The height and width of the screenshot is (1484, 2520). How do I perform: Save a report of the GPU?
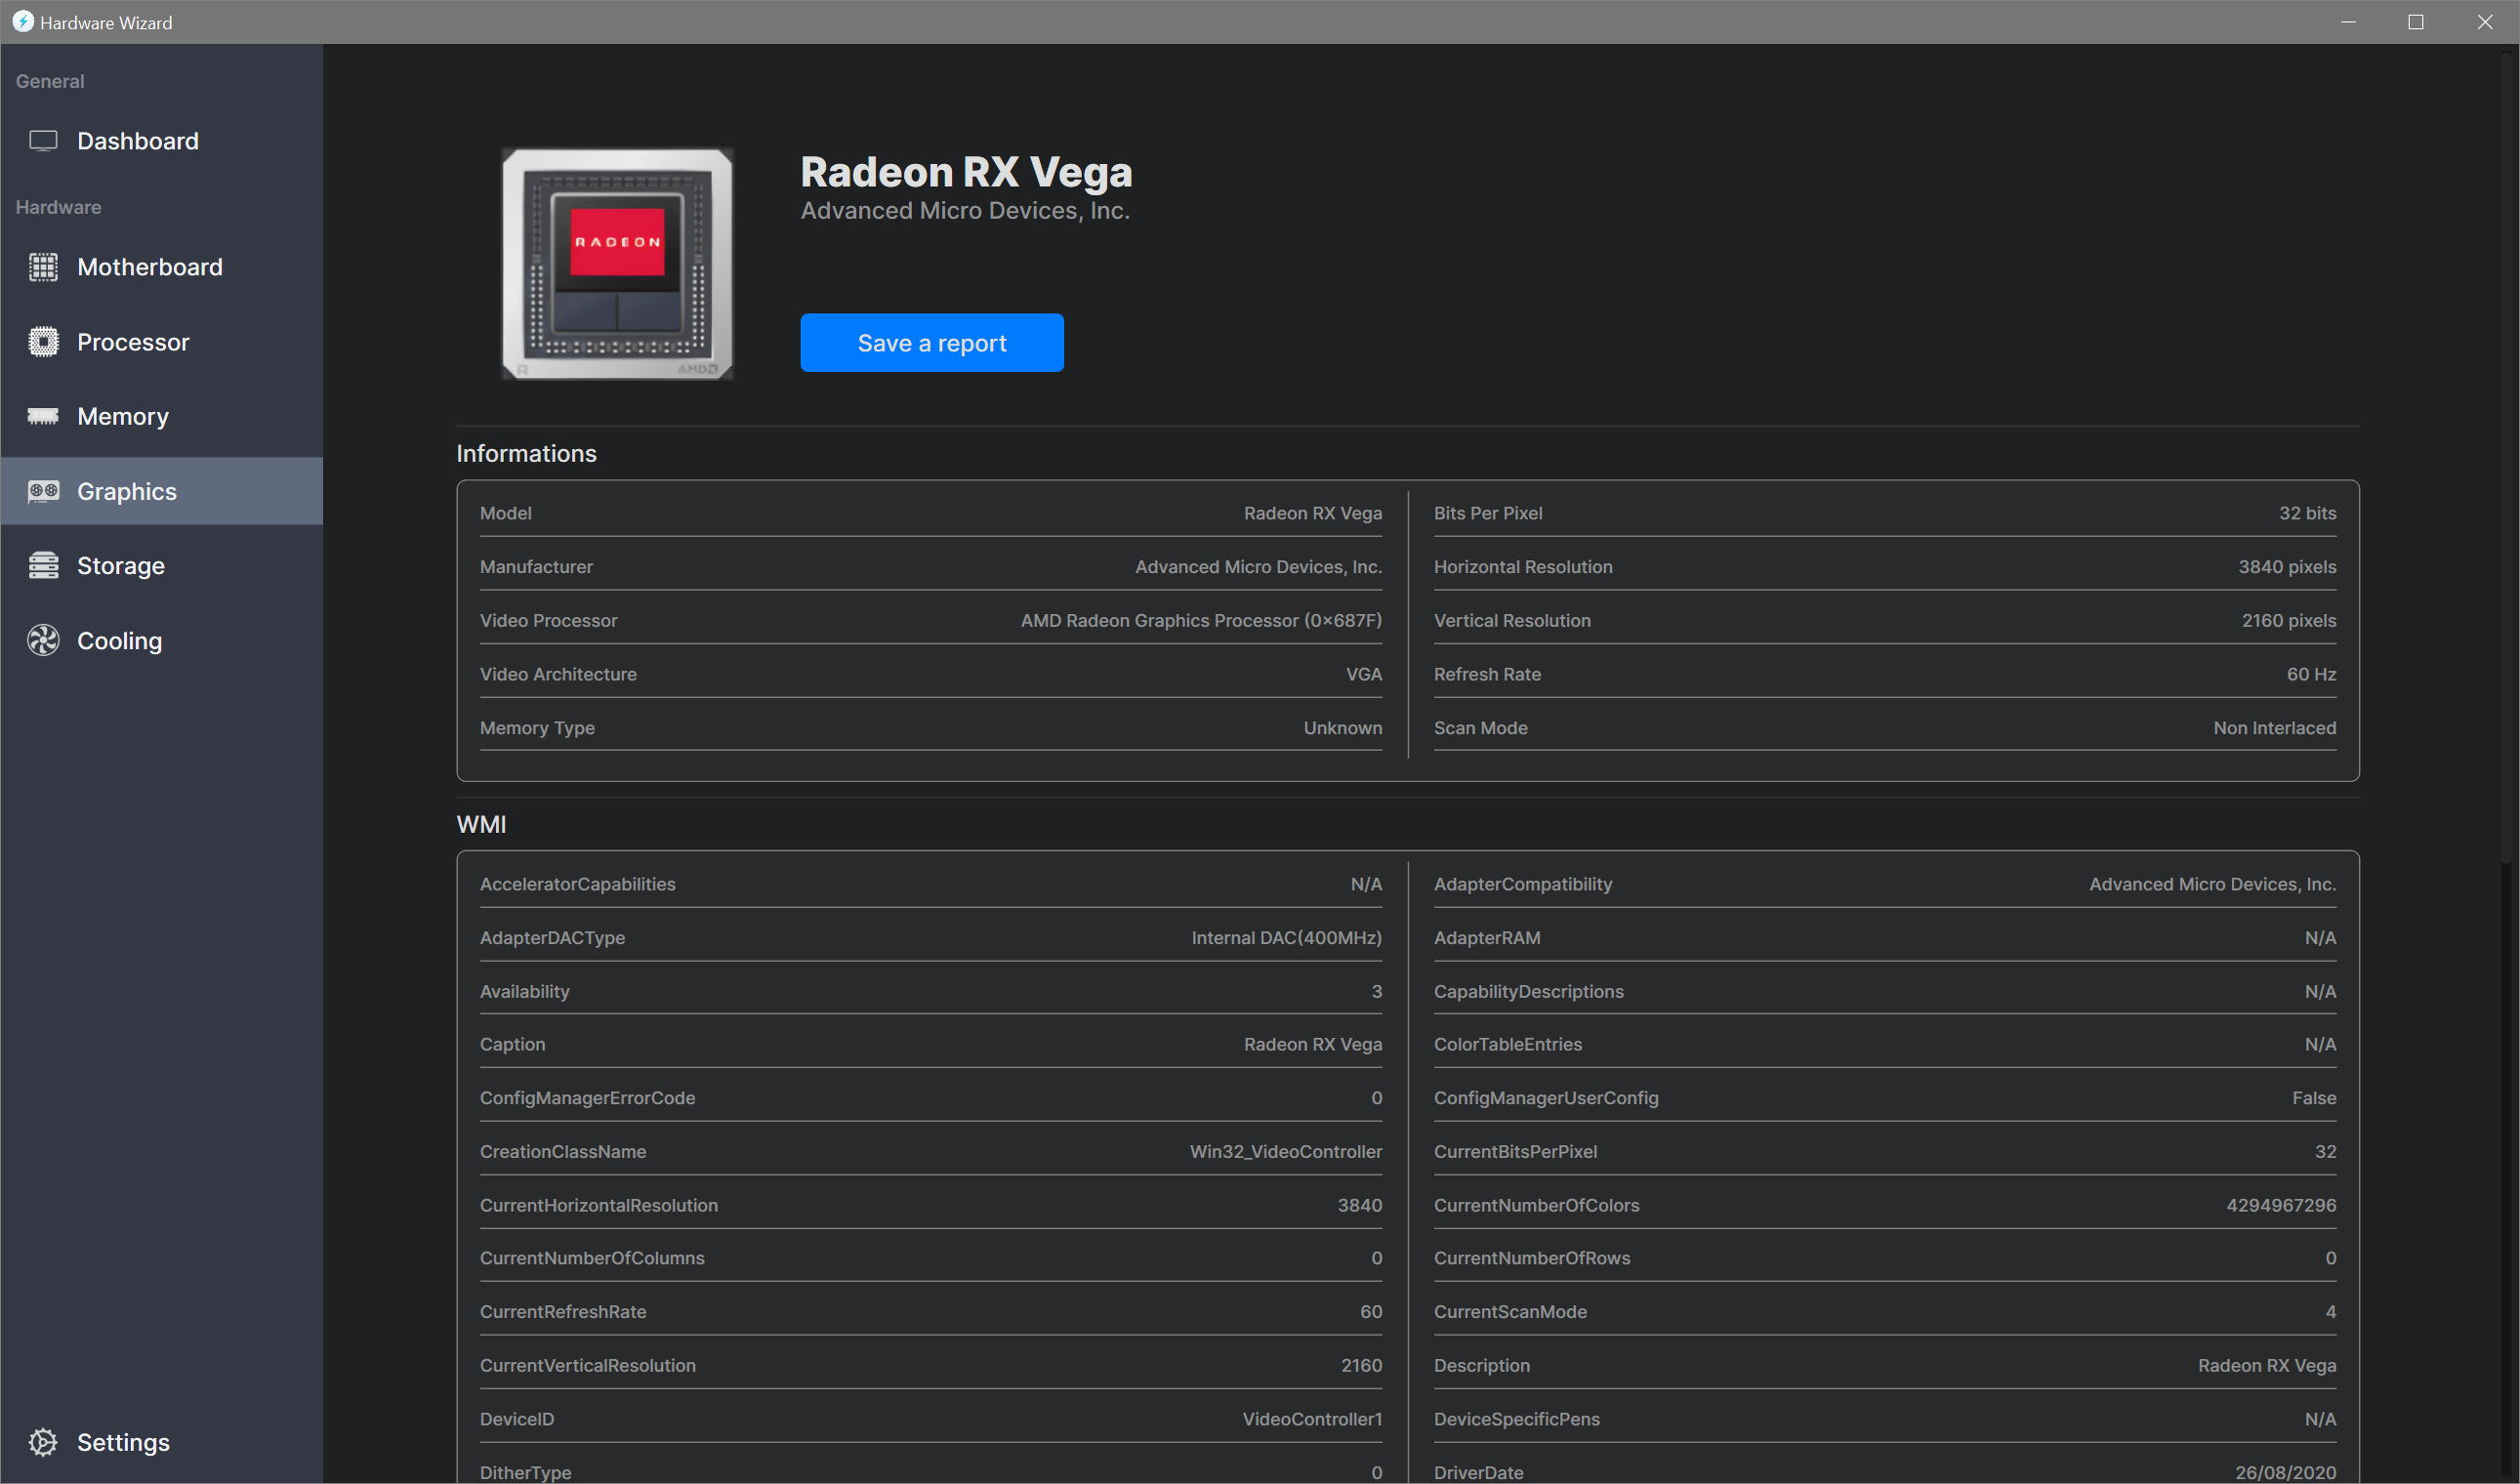(931, 343)
